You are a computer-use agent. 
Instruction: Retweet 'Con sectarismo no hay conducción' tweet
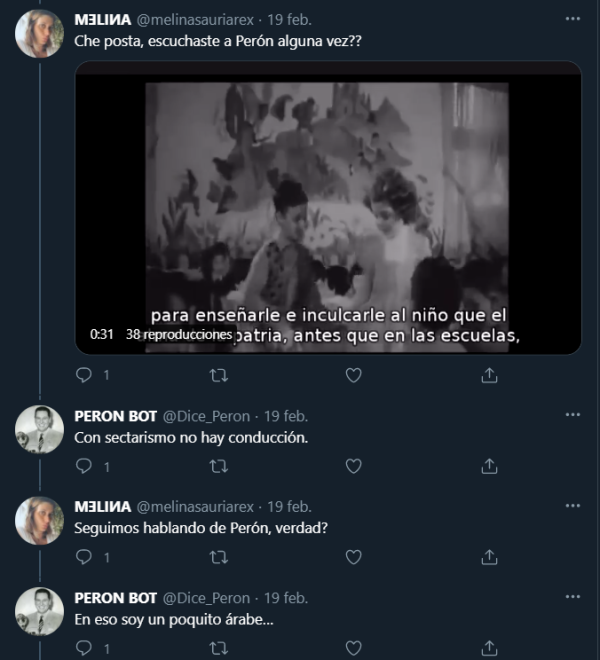click(x=219, y=466)
